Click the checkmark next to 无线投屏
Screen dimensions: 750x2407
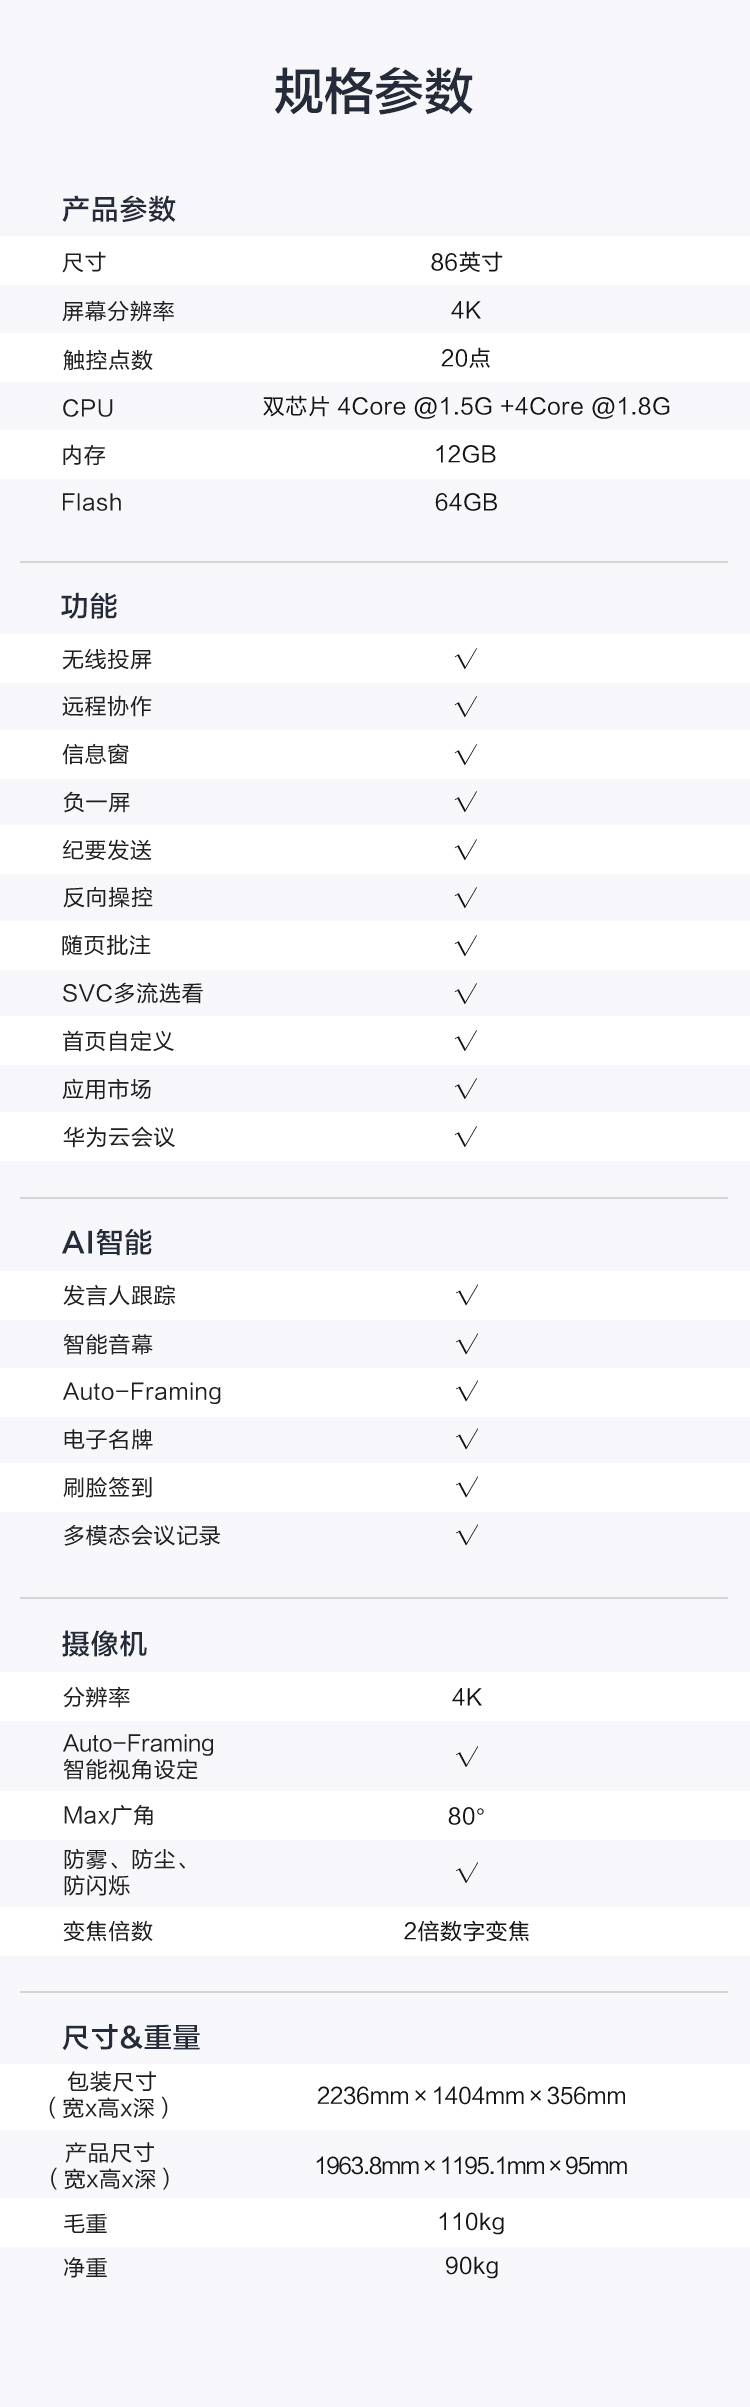click(x=466, y=659)
